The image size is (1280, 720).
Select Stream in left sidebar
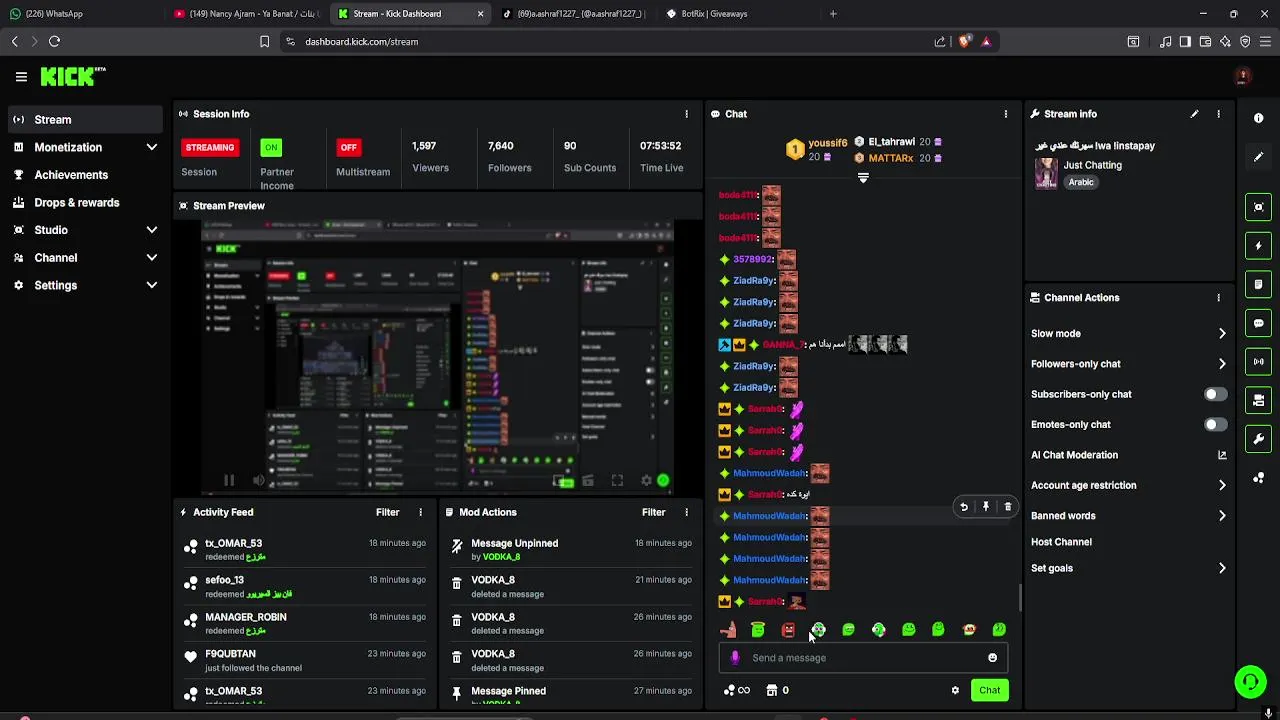tap(85, 120)
